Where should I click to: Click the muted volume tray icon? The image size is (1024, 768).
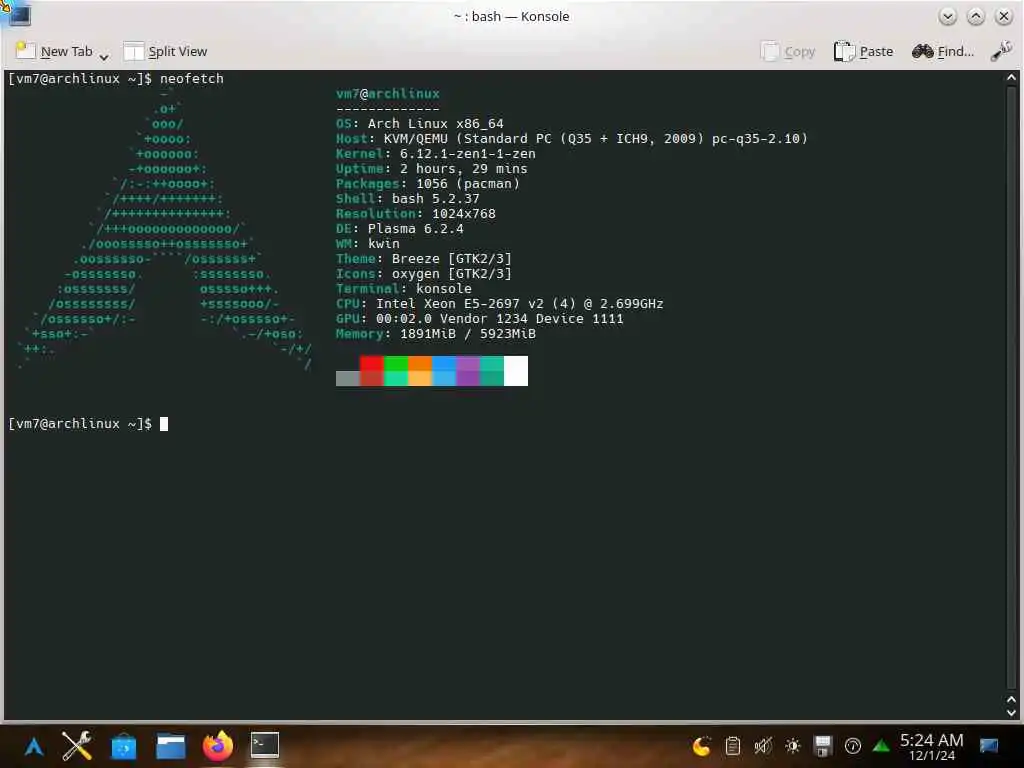click(763, 746)
